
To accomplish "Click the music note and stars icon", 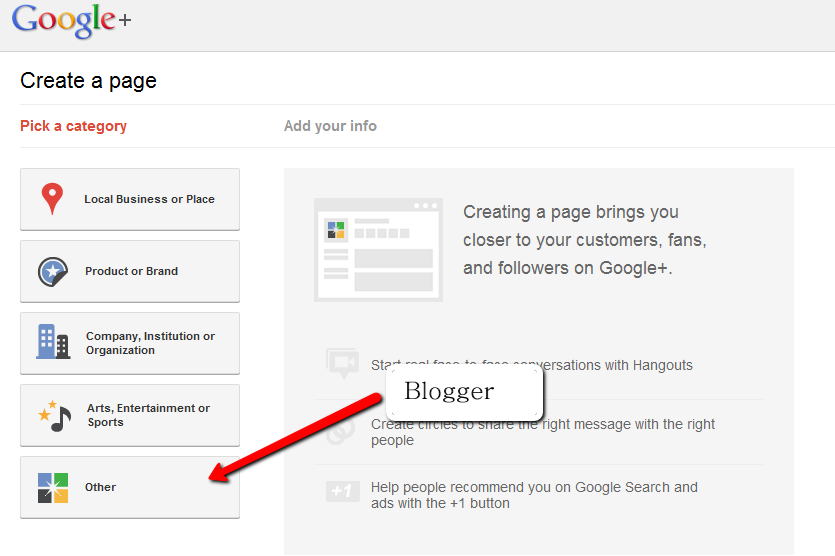I will click(54, 415).
